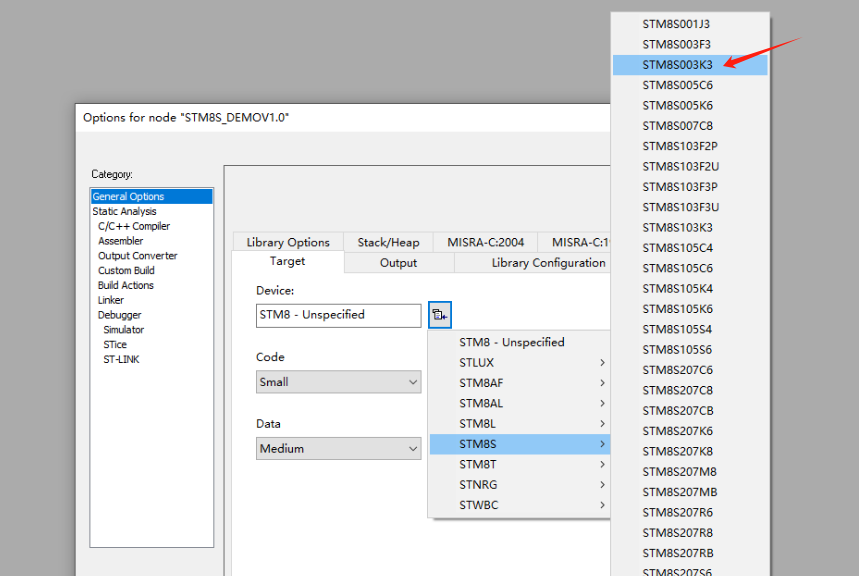Choose device STM8S003F3
The width and height of the screenshot is (859, 576).
click(690, 44)
